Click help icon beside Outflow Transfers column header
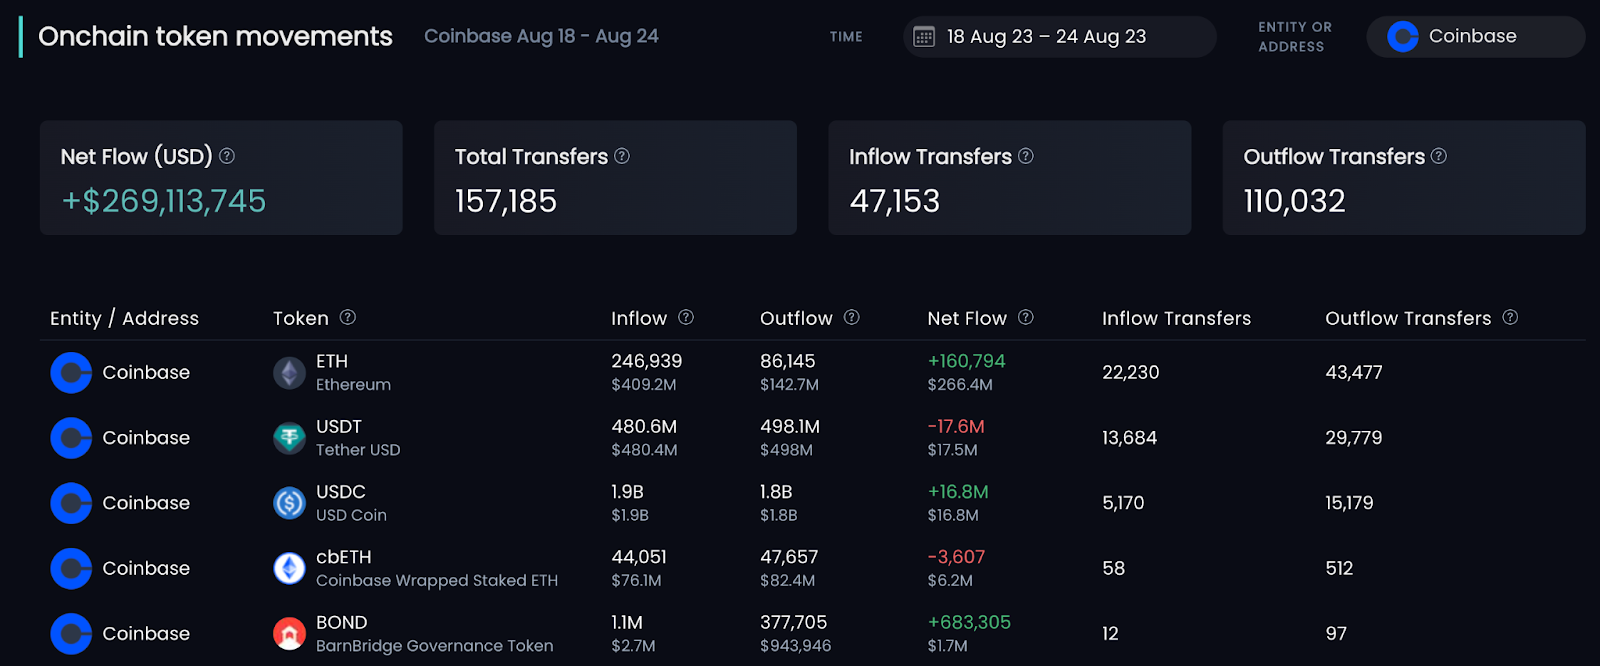 point(1510,317)
